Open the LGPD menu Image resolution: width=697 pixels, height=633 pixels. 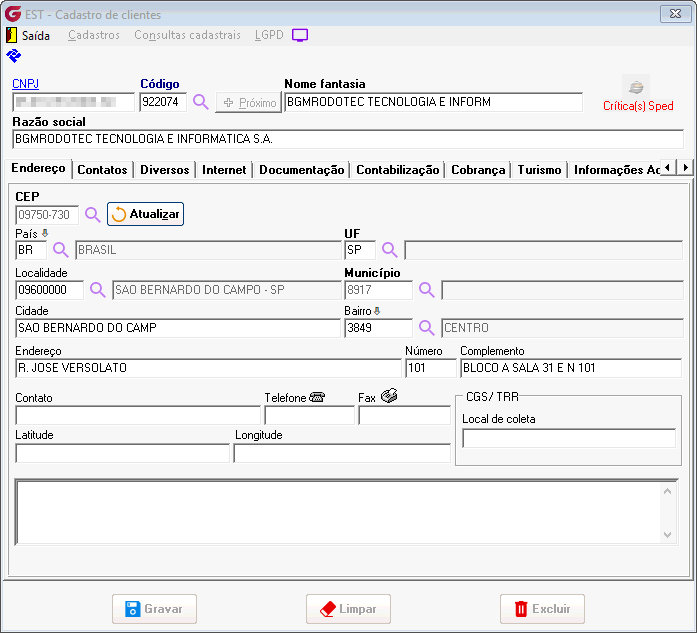[269, 35]
